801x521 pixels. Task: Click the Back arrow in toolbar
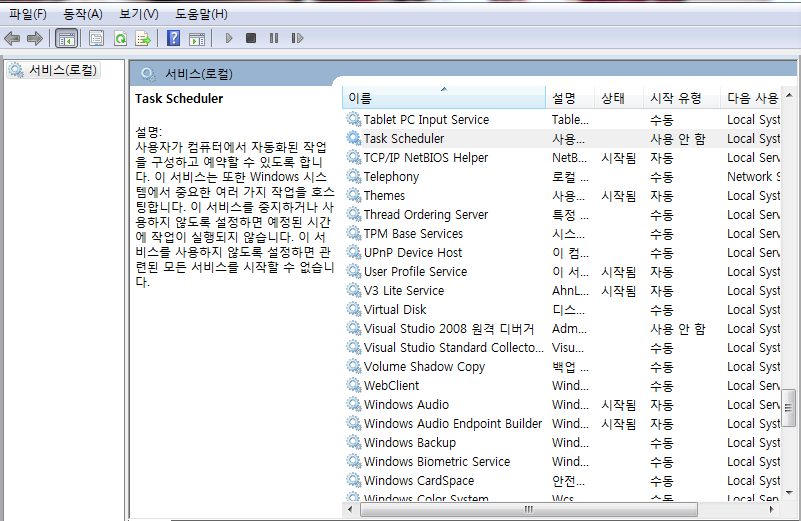12,38
